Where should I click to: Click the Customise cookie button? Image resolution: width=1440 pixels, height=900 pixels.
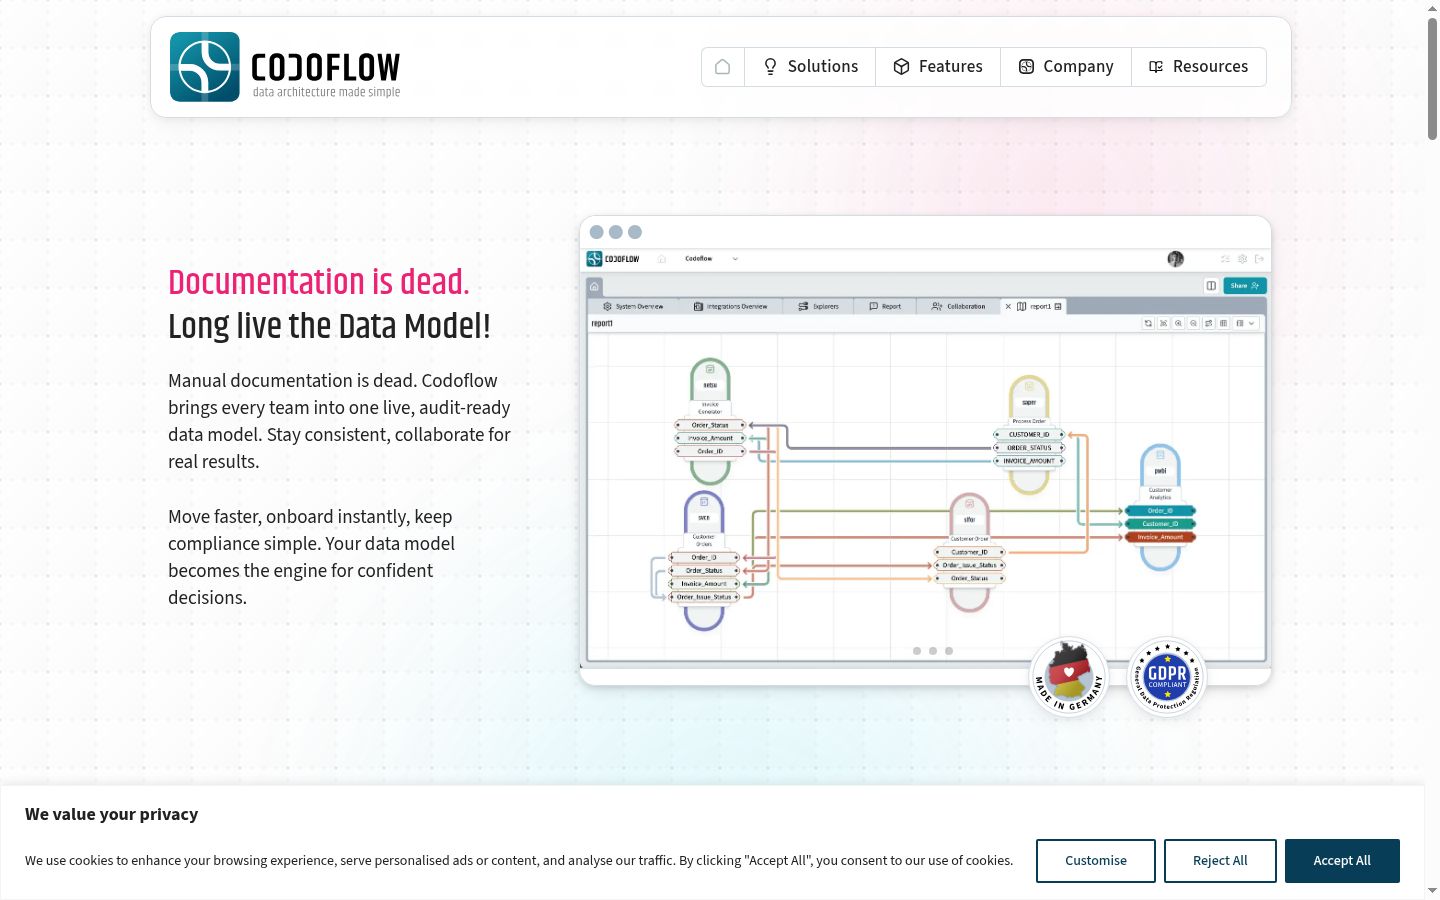click(x=1096, y=861)
